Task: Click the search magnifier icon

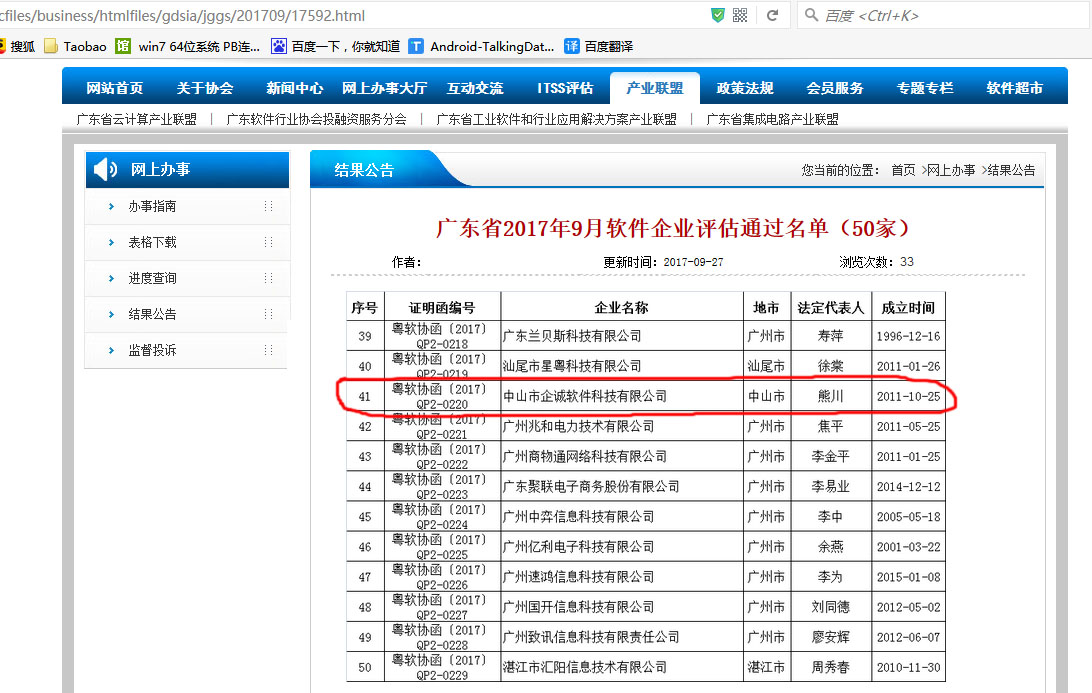Action: [811, 15]
